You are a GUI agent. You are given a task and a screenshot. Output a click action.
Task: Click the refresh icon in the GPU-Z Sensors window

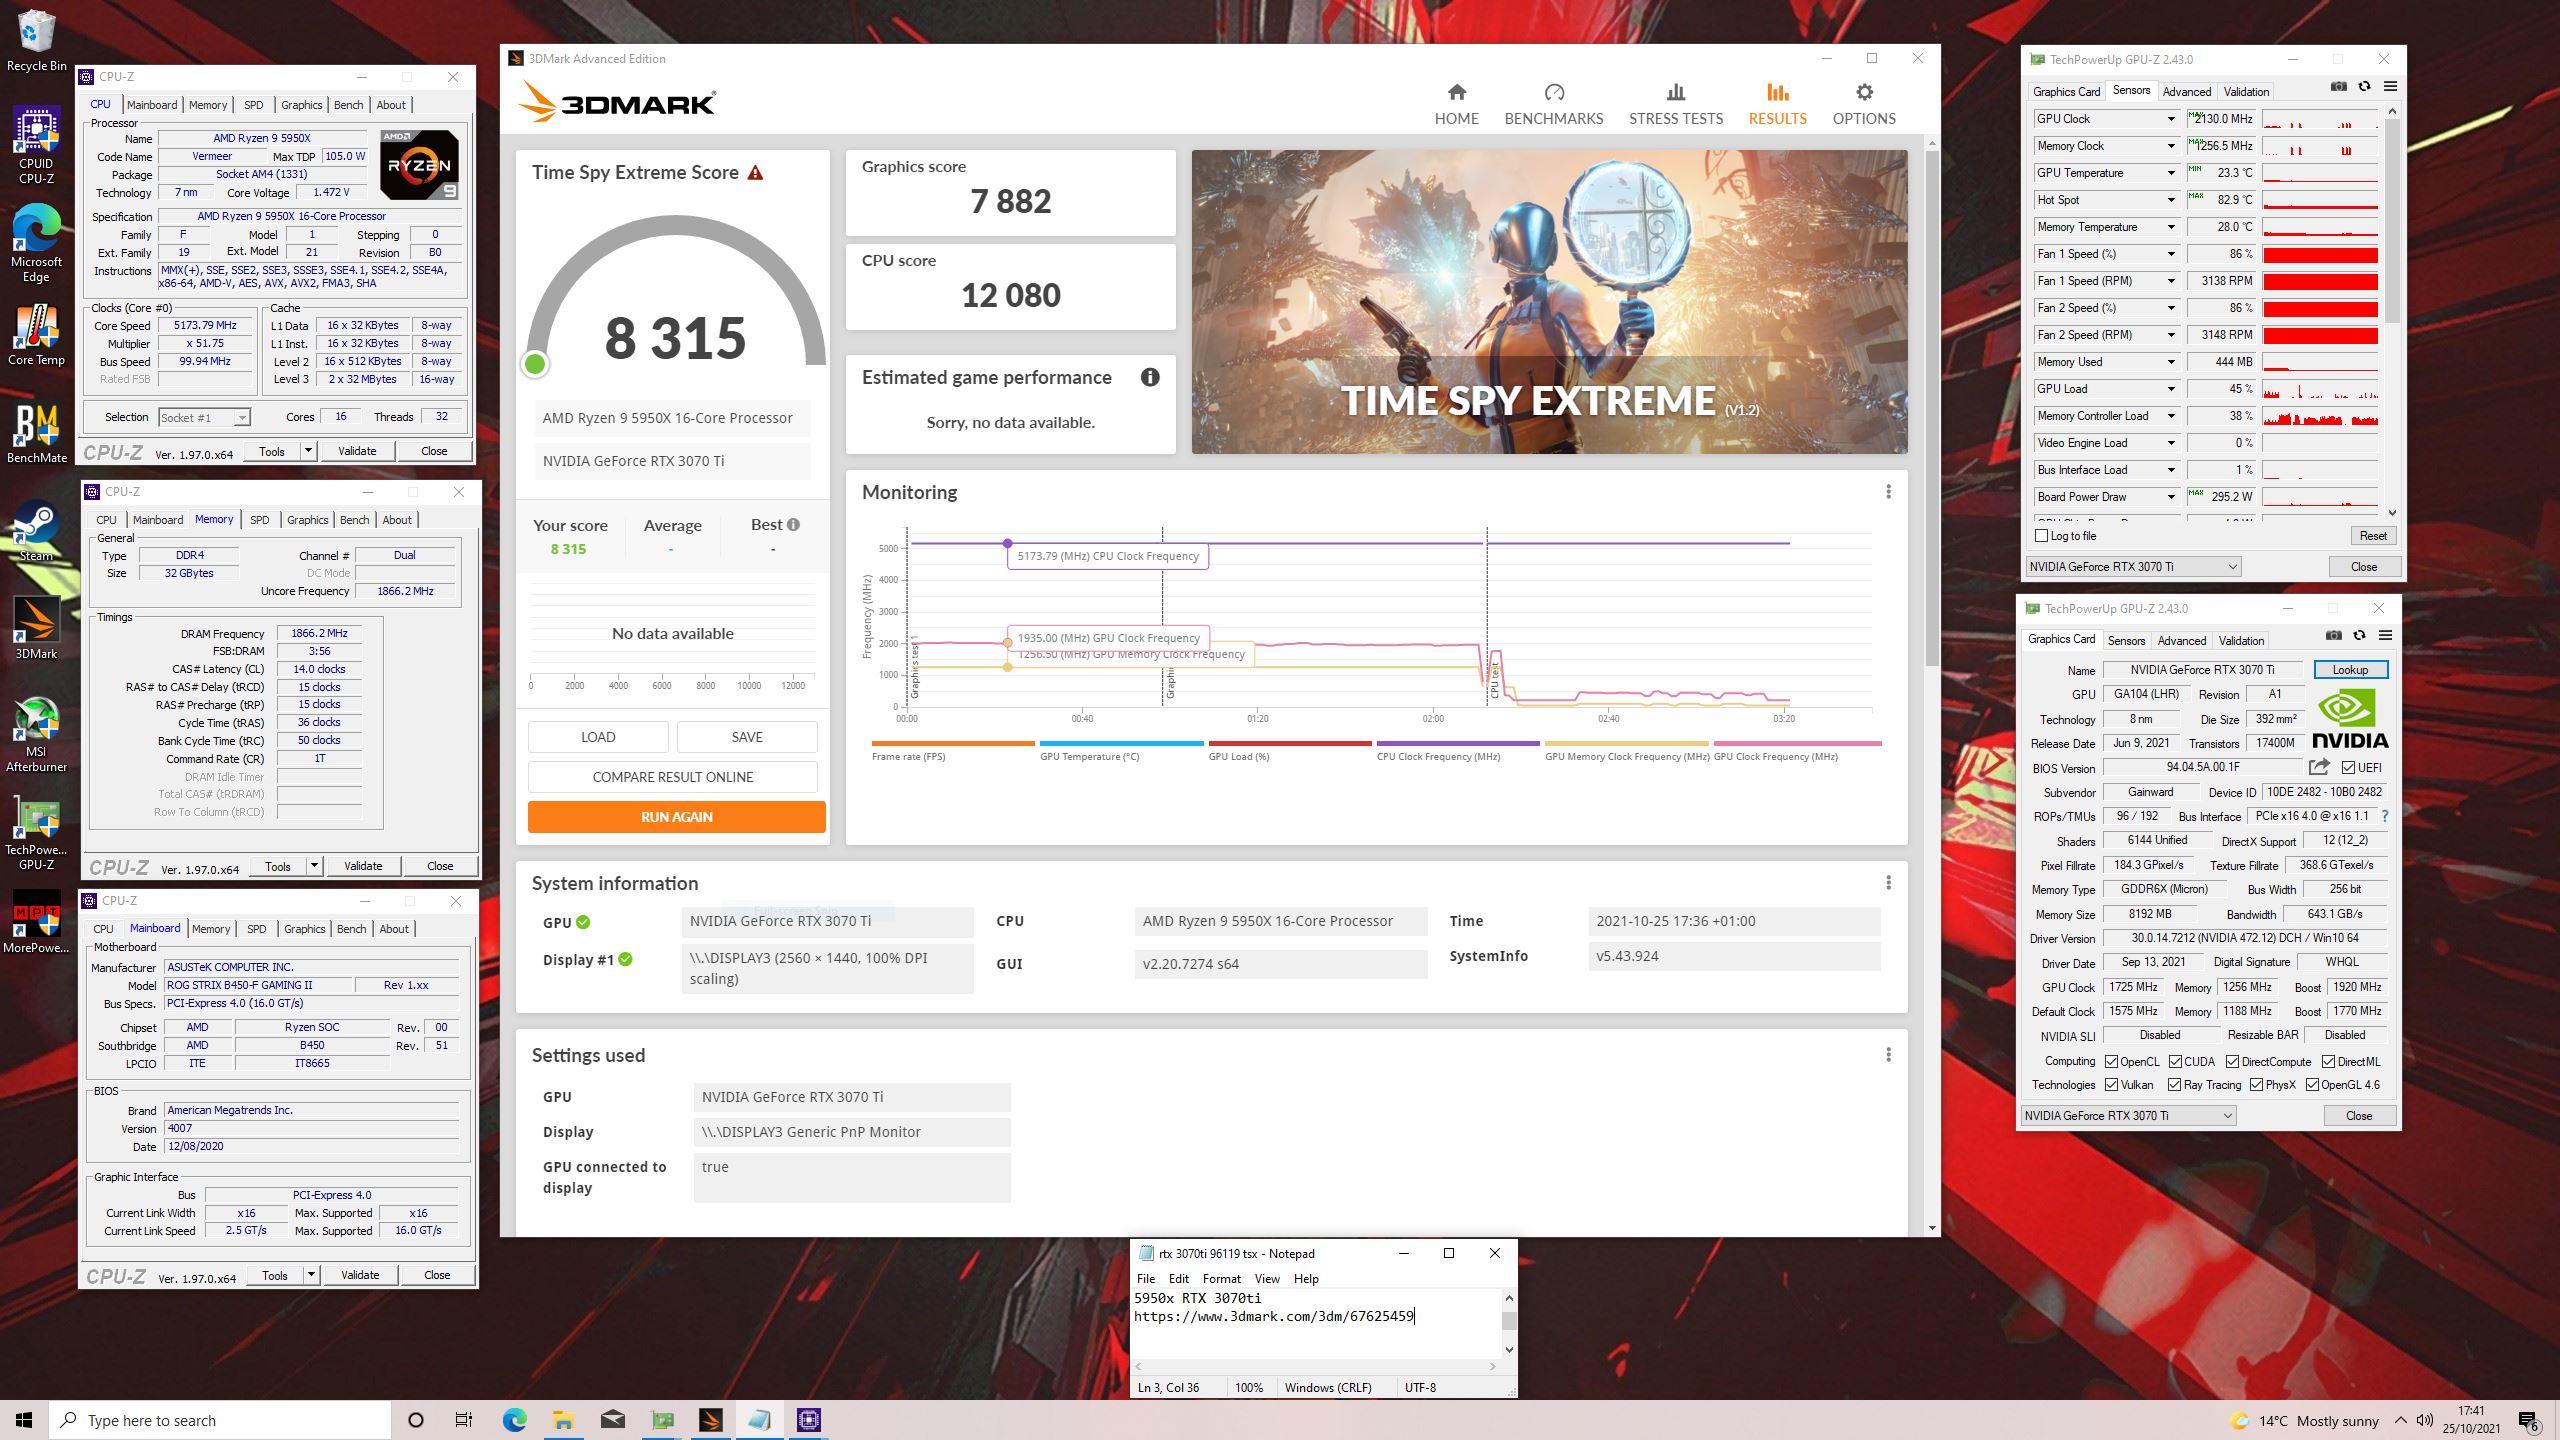click(x=2365, y=87)
